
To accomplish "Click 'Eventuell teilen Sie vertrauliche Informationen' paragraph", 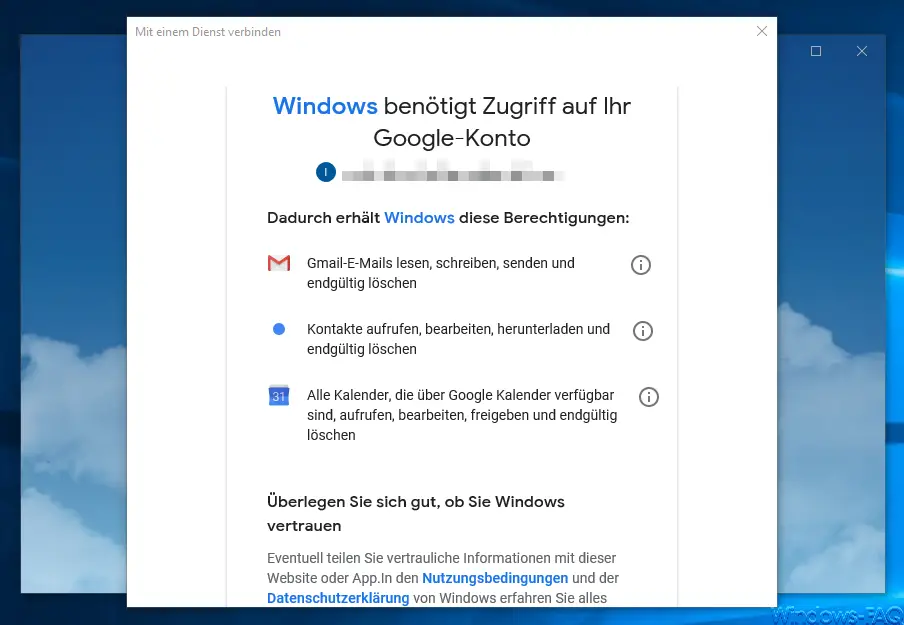I will pos(443,578).
